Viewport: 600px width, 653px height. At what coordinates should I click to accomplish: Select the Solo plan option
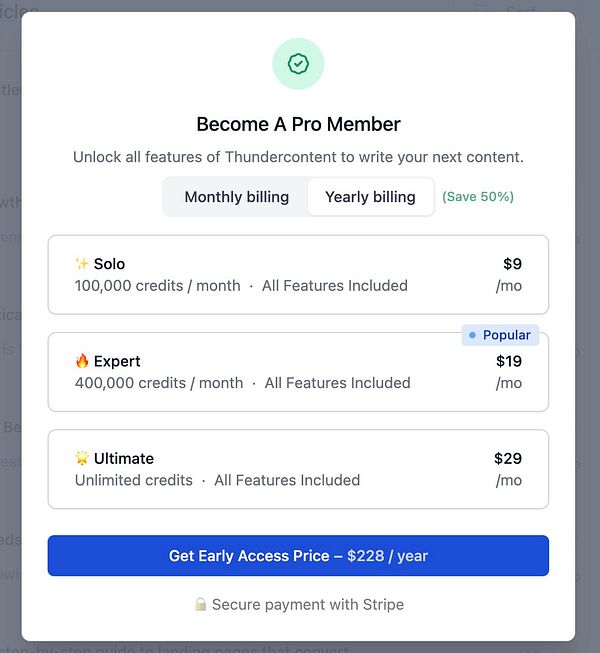pos(298,275)
